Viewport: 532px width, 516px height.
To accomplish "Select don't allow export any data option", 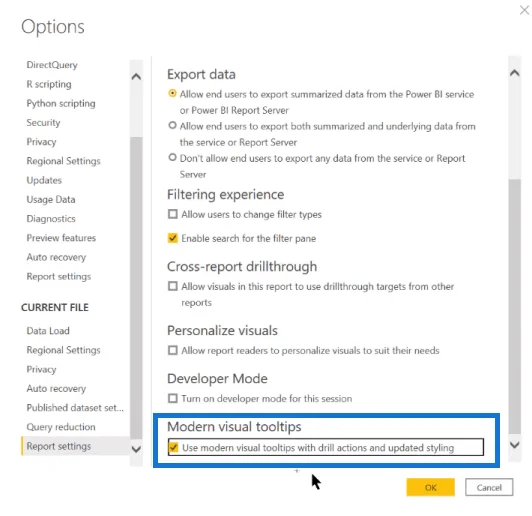I will click(x=172, y=157).
